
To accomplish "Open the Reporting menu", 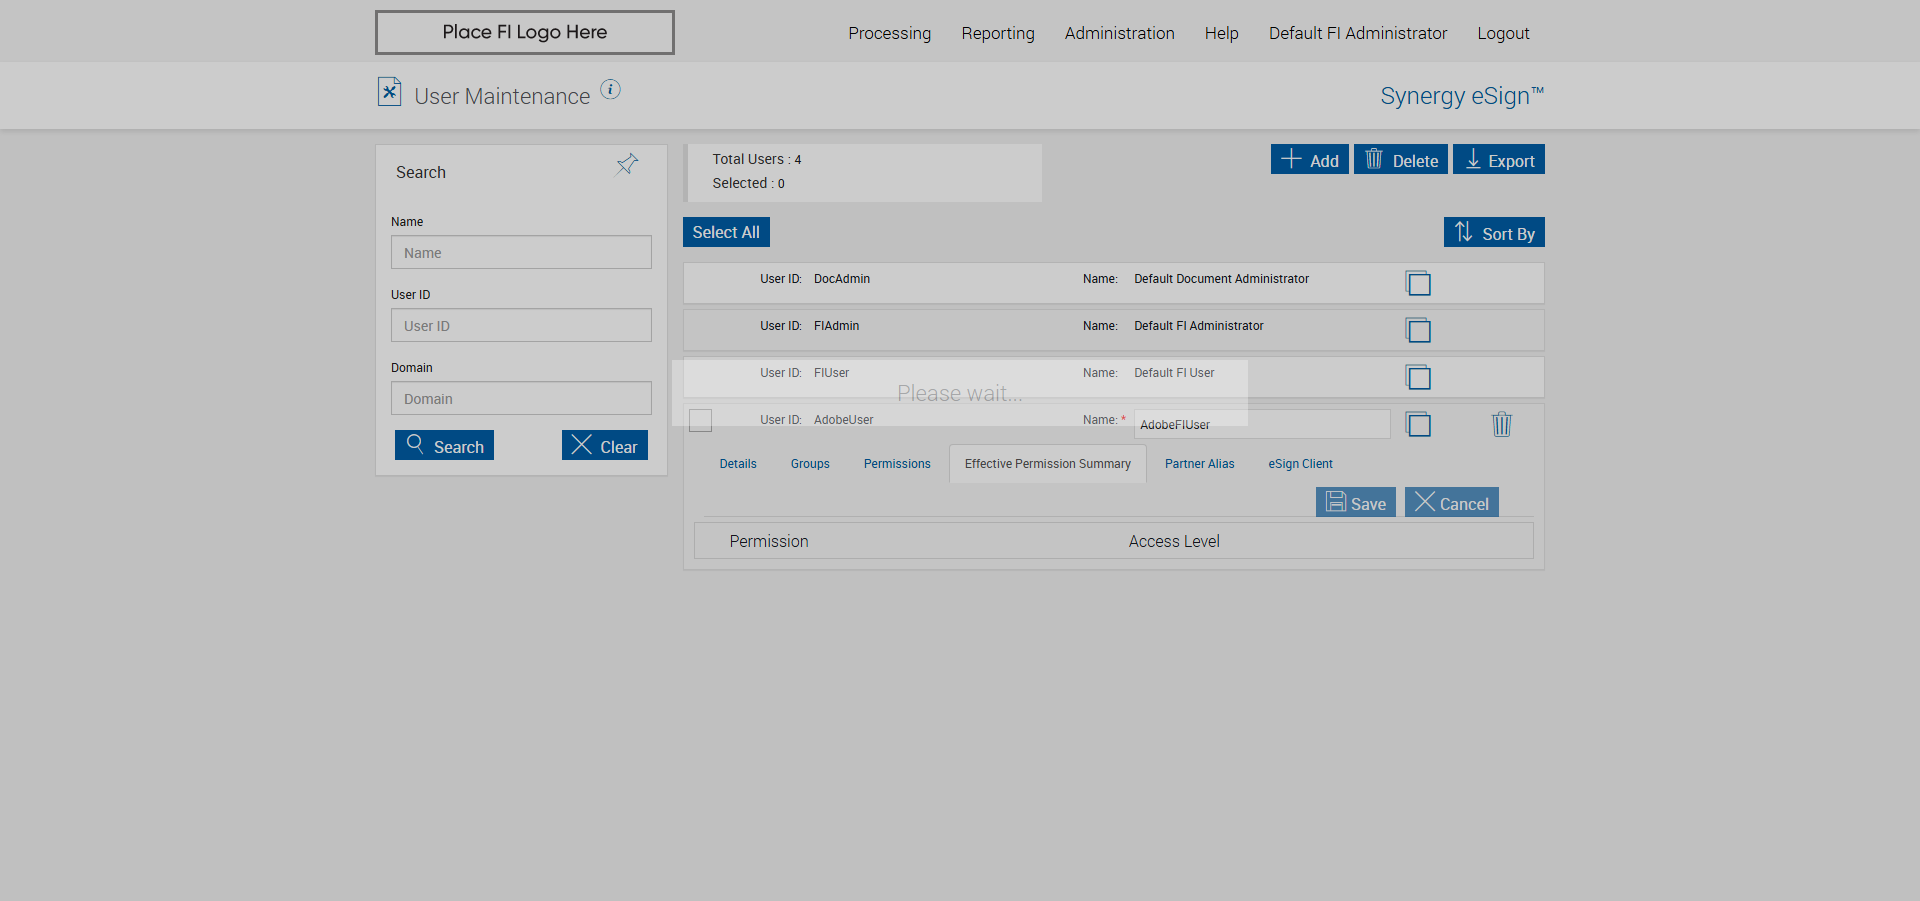I will (998, 33).
